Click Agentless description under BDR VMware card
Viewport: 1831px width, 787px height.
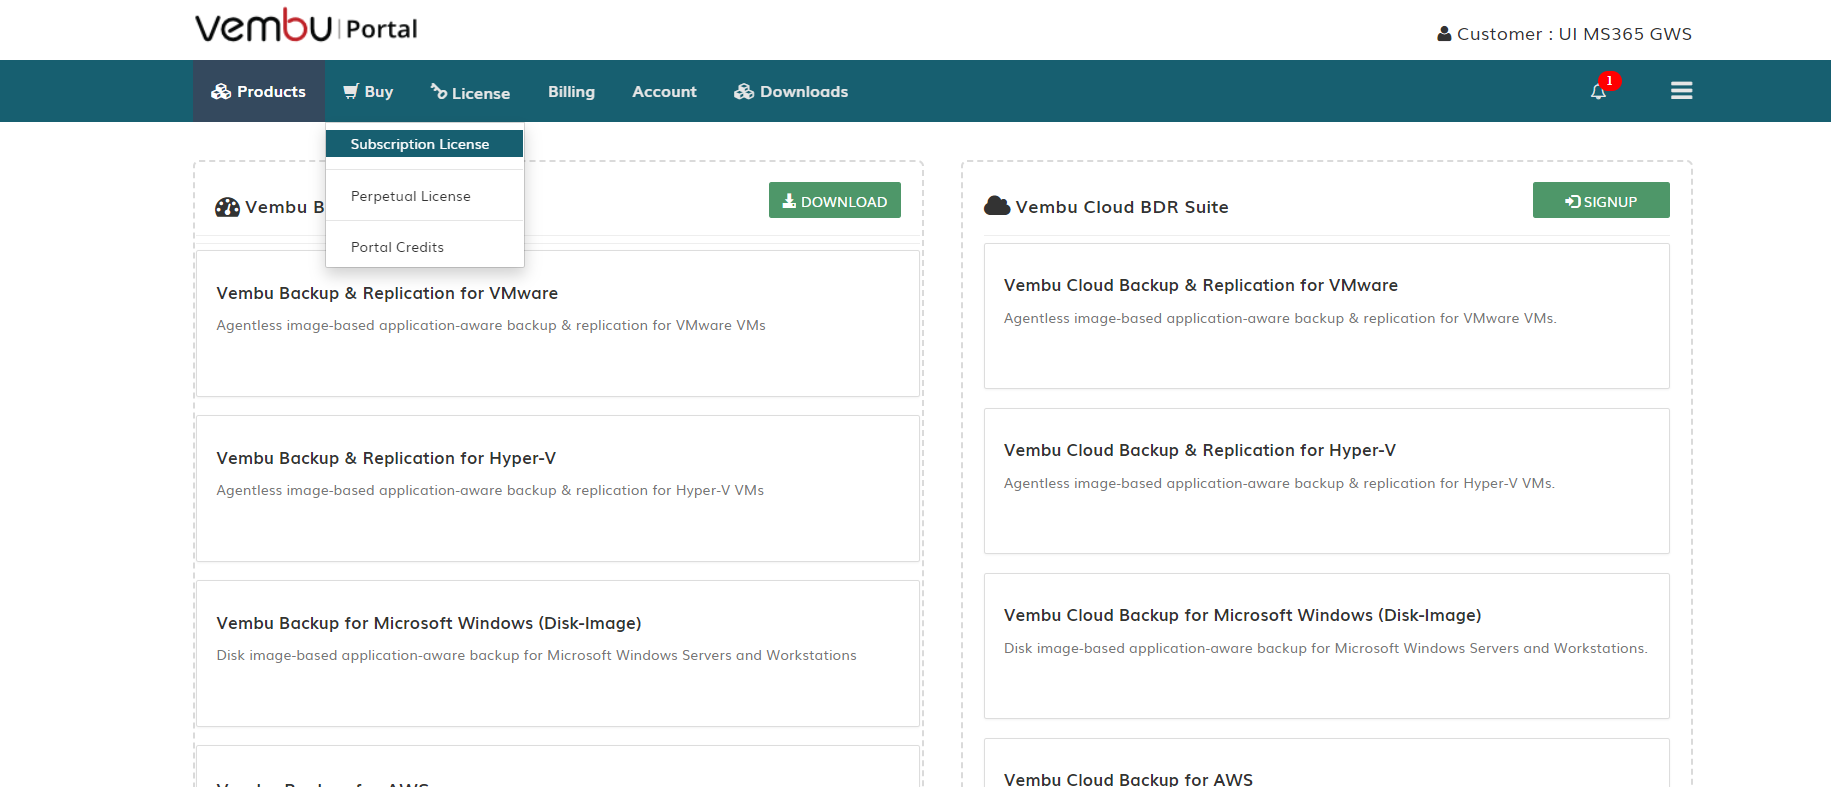click(x=491, y=325)
